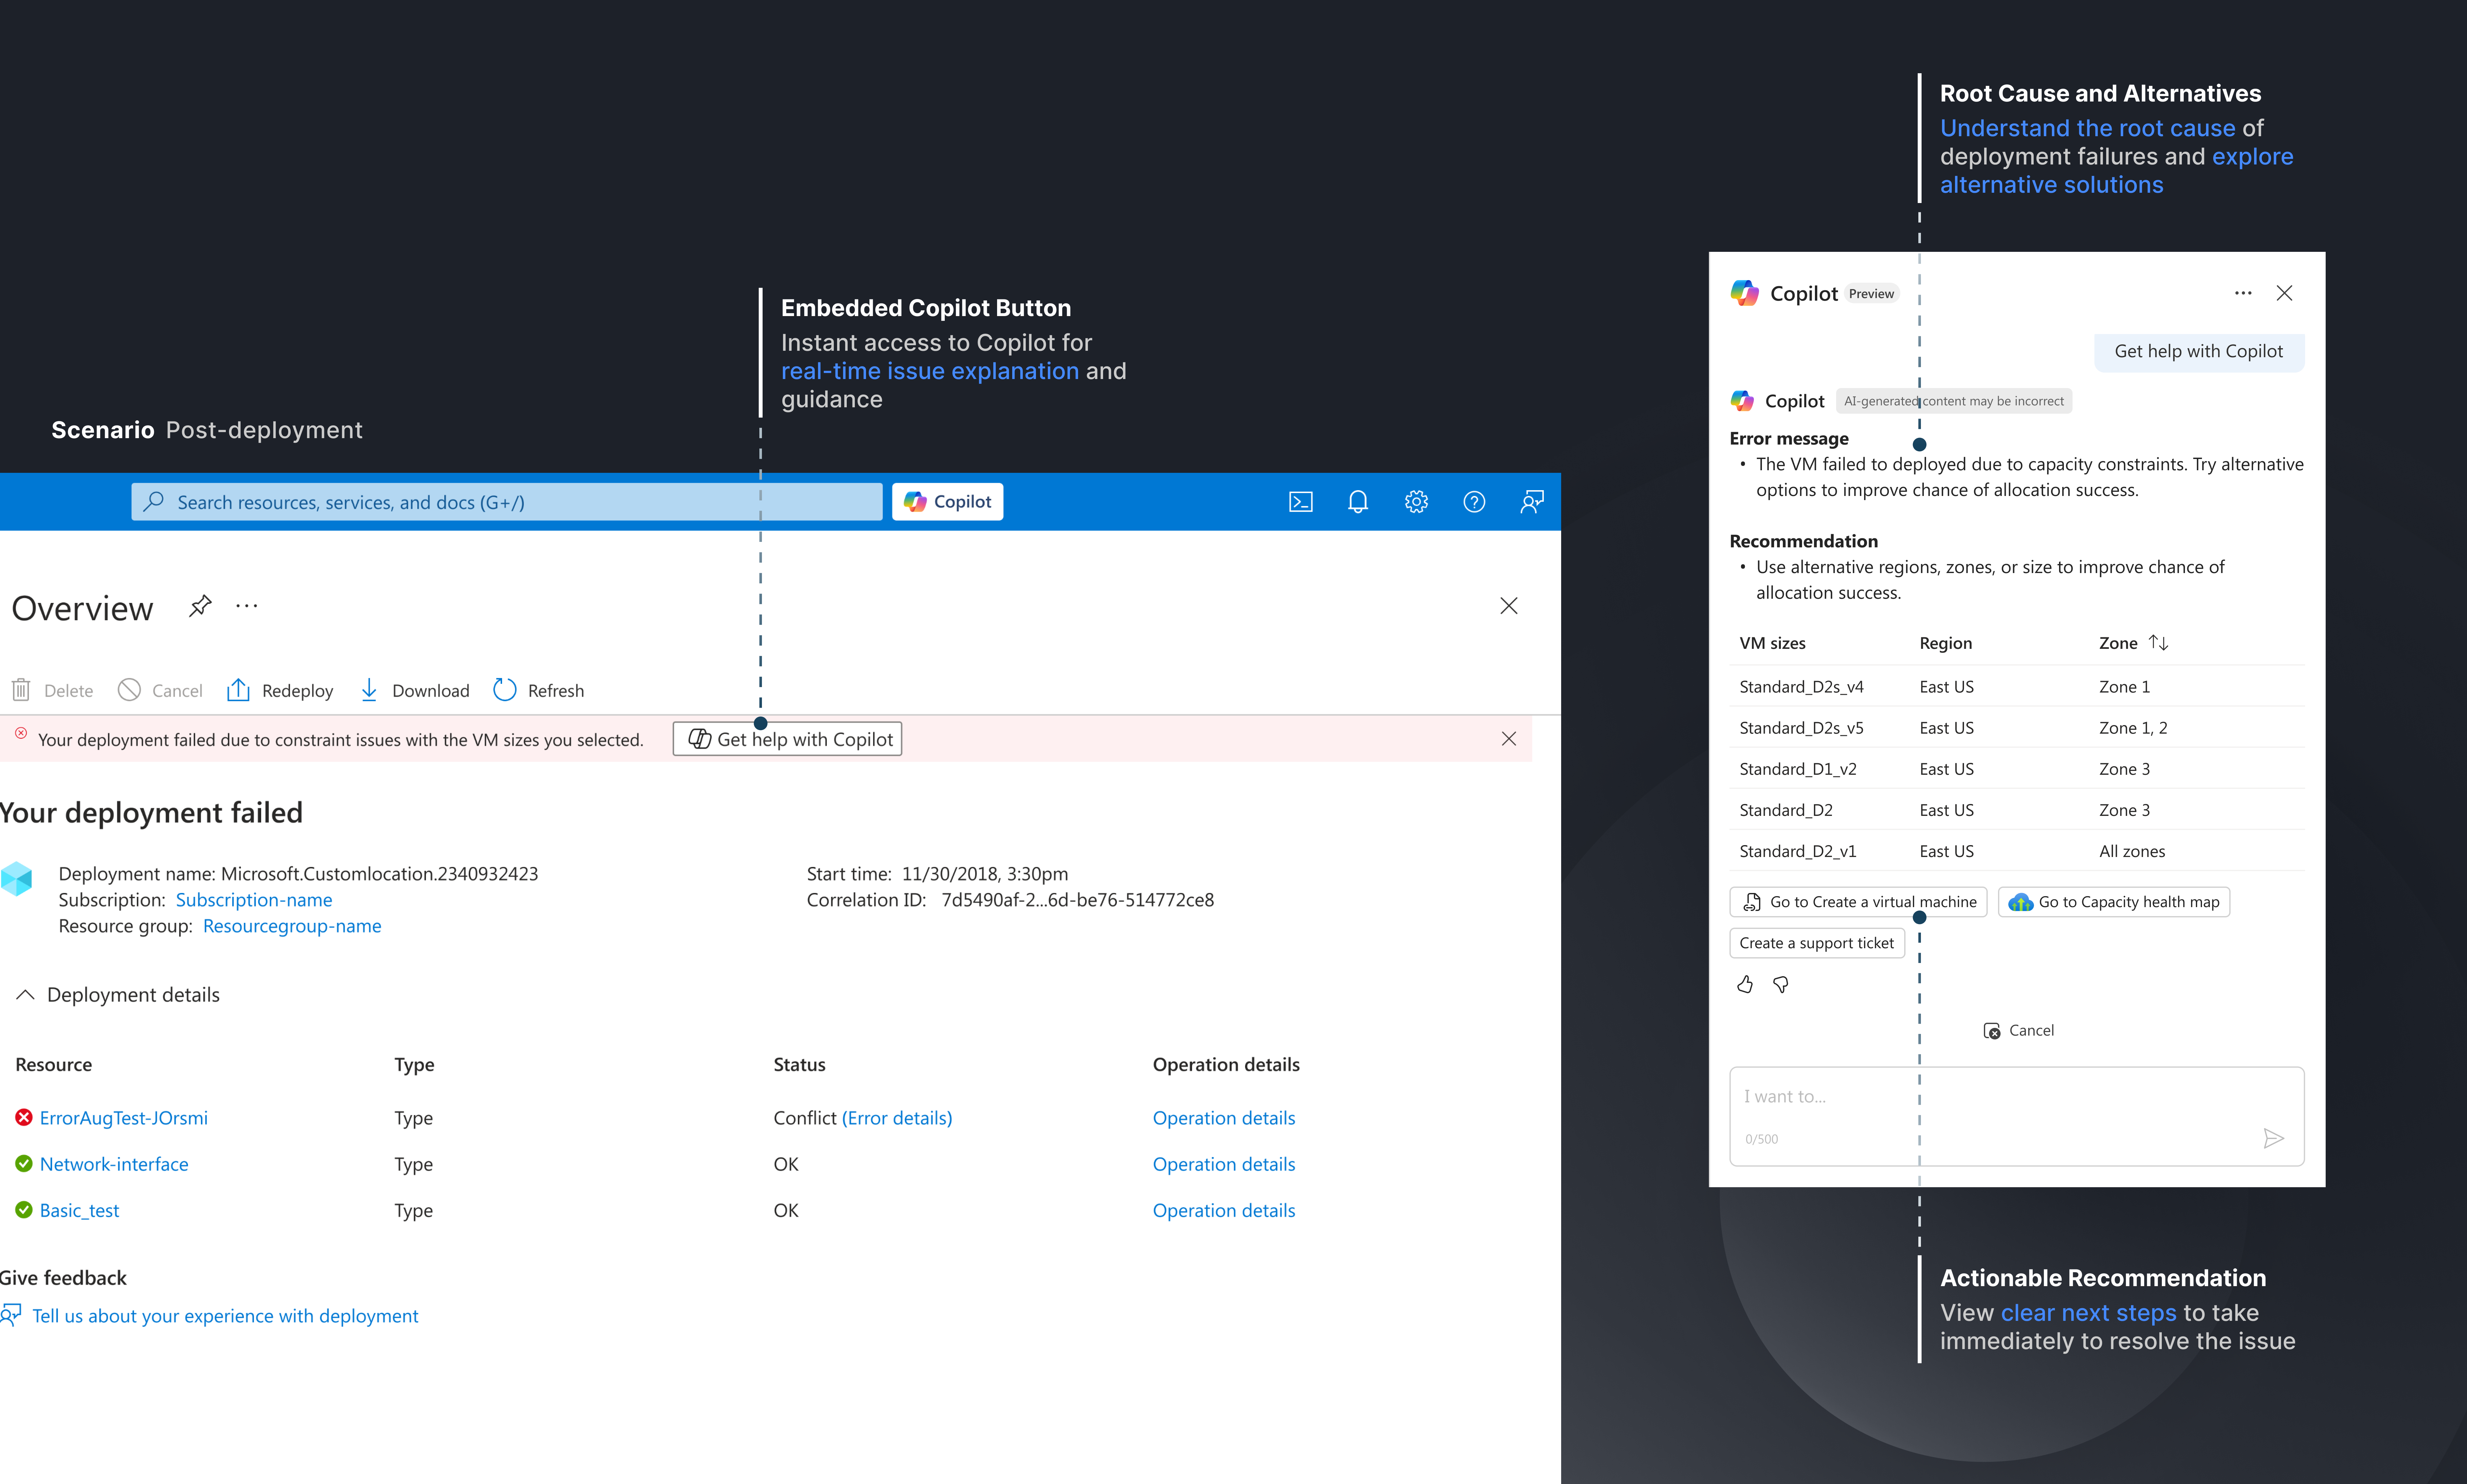Open the Network-interface resource
The image size is (2467, 1484).
tap(114, 1164)
